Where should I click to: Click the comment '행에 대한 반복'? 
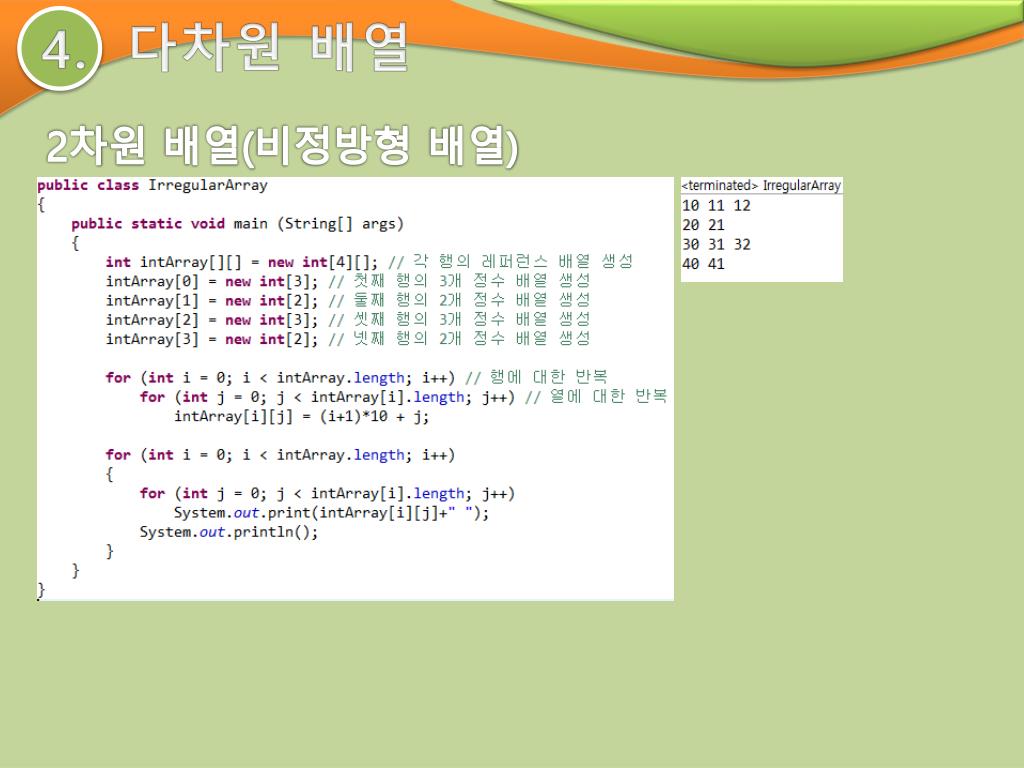click(x=549, y=377)
